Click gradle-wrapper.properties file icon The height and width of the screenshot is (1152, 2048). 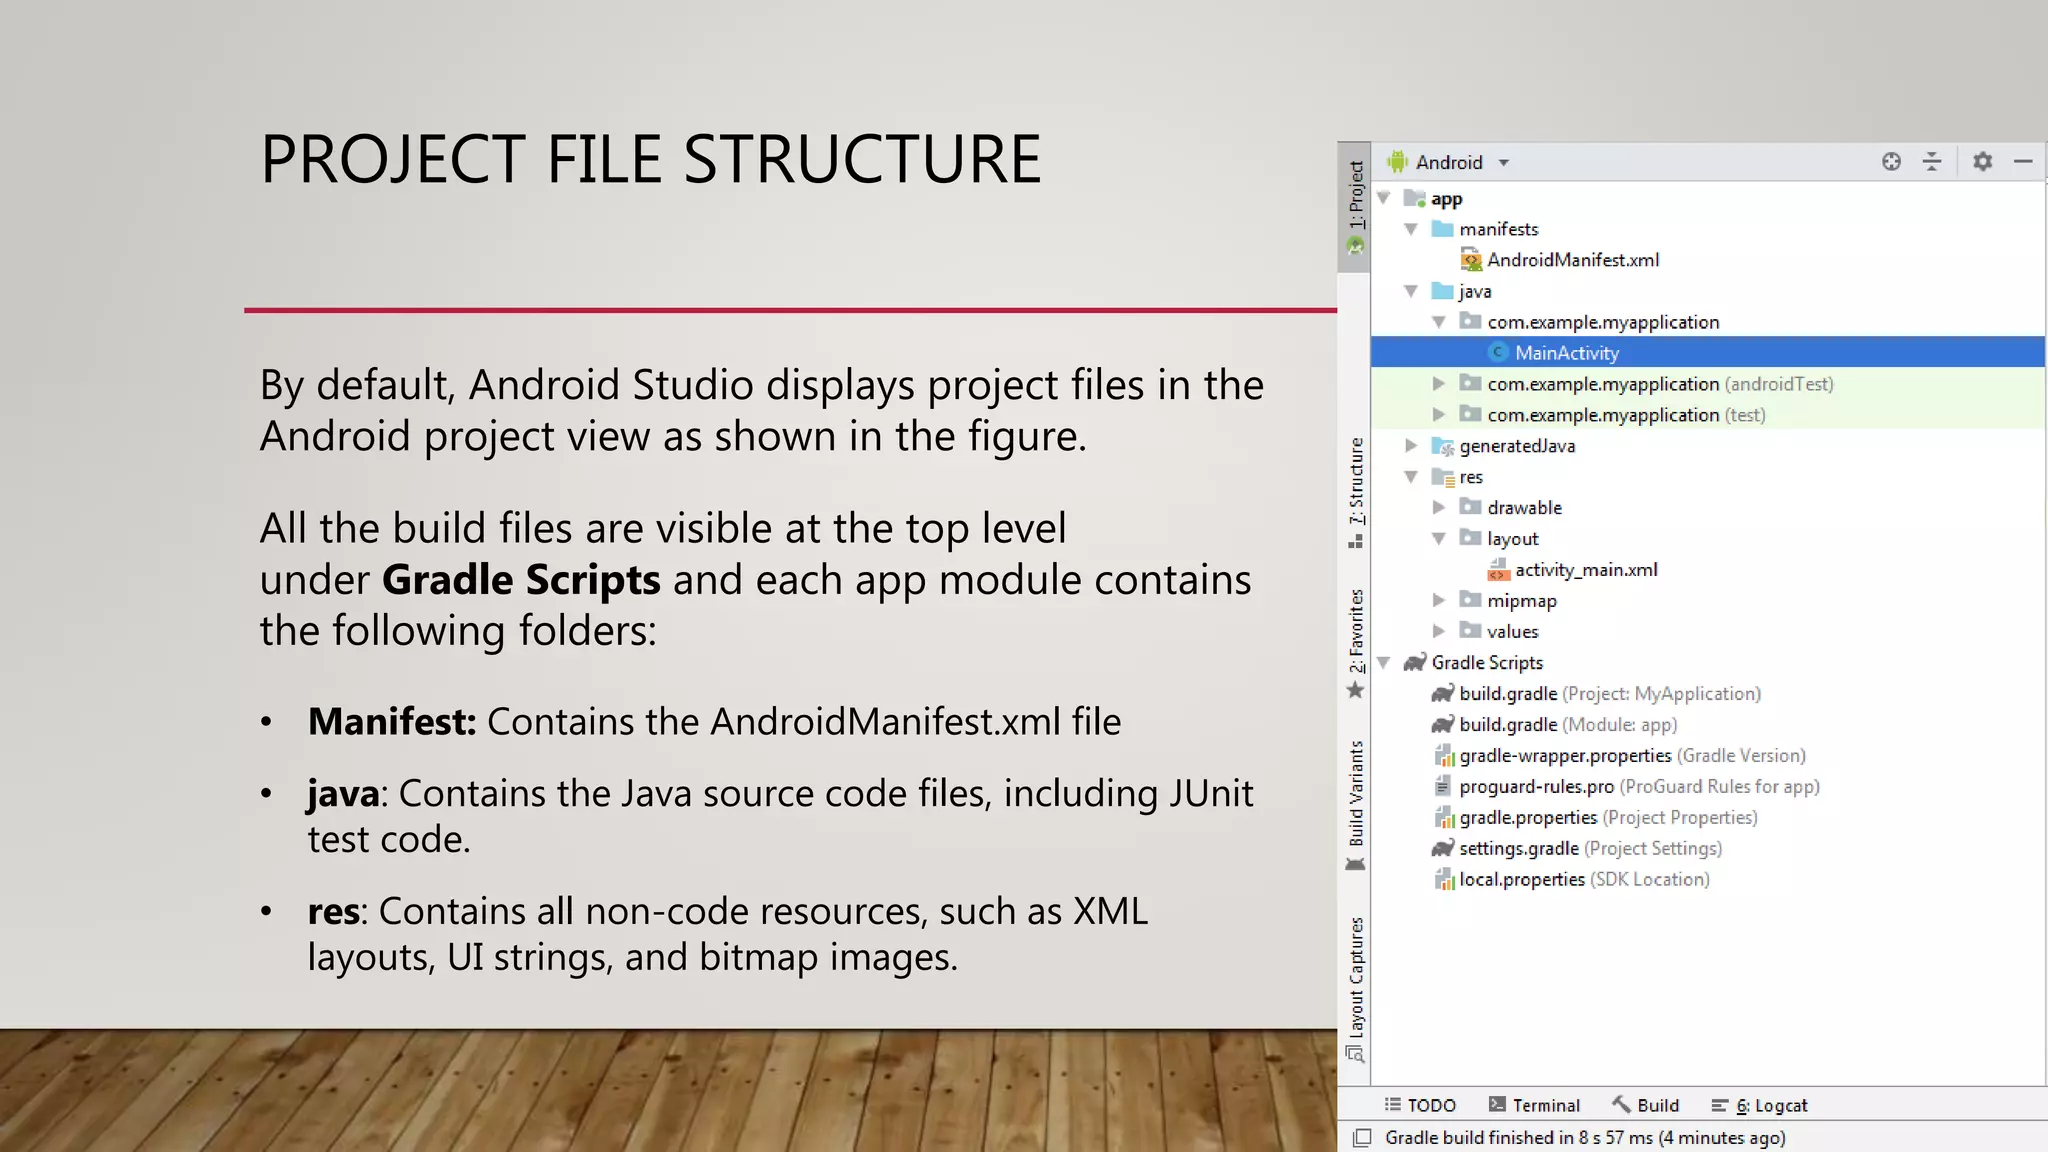coord(1444,756)
